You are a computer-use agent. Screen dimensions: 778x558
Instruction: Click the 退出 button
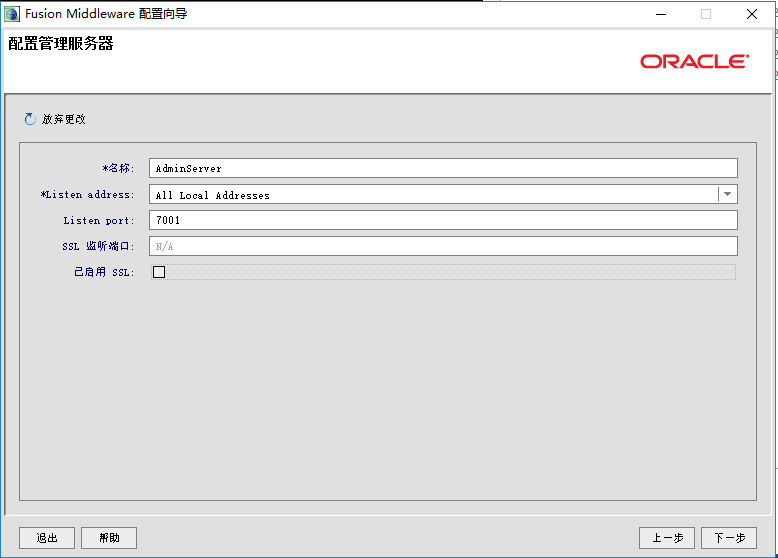click(x=47, y=538)
